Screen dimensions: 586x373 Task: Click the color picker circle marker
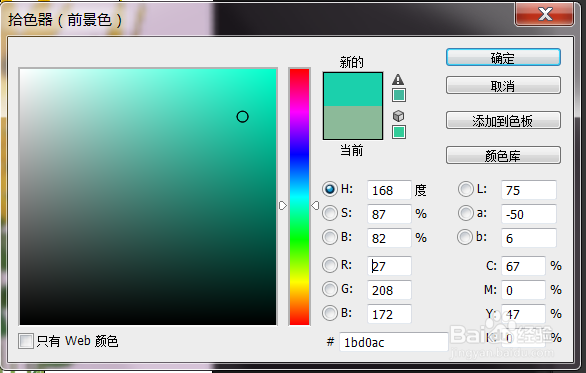(243, 117)
